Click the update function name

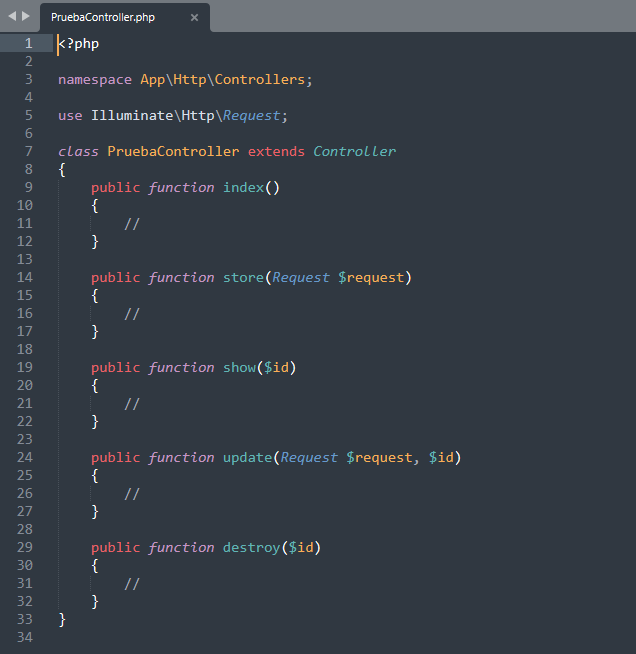pyautogui.click(x=247, y=457)
